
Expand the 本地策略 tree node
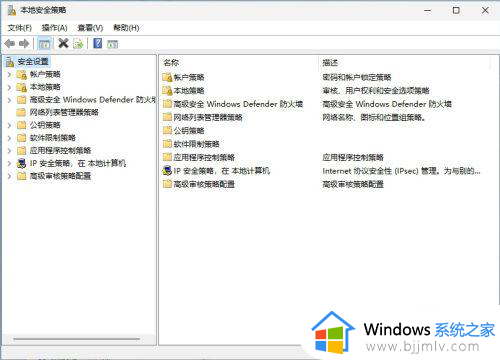coord(9,87)
